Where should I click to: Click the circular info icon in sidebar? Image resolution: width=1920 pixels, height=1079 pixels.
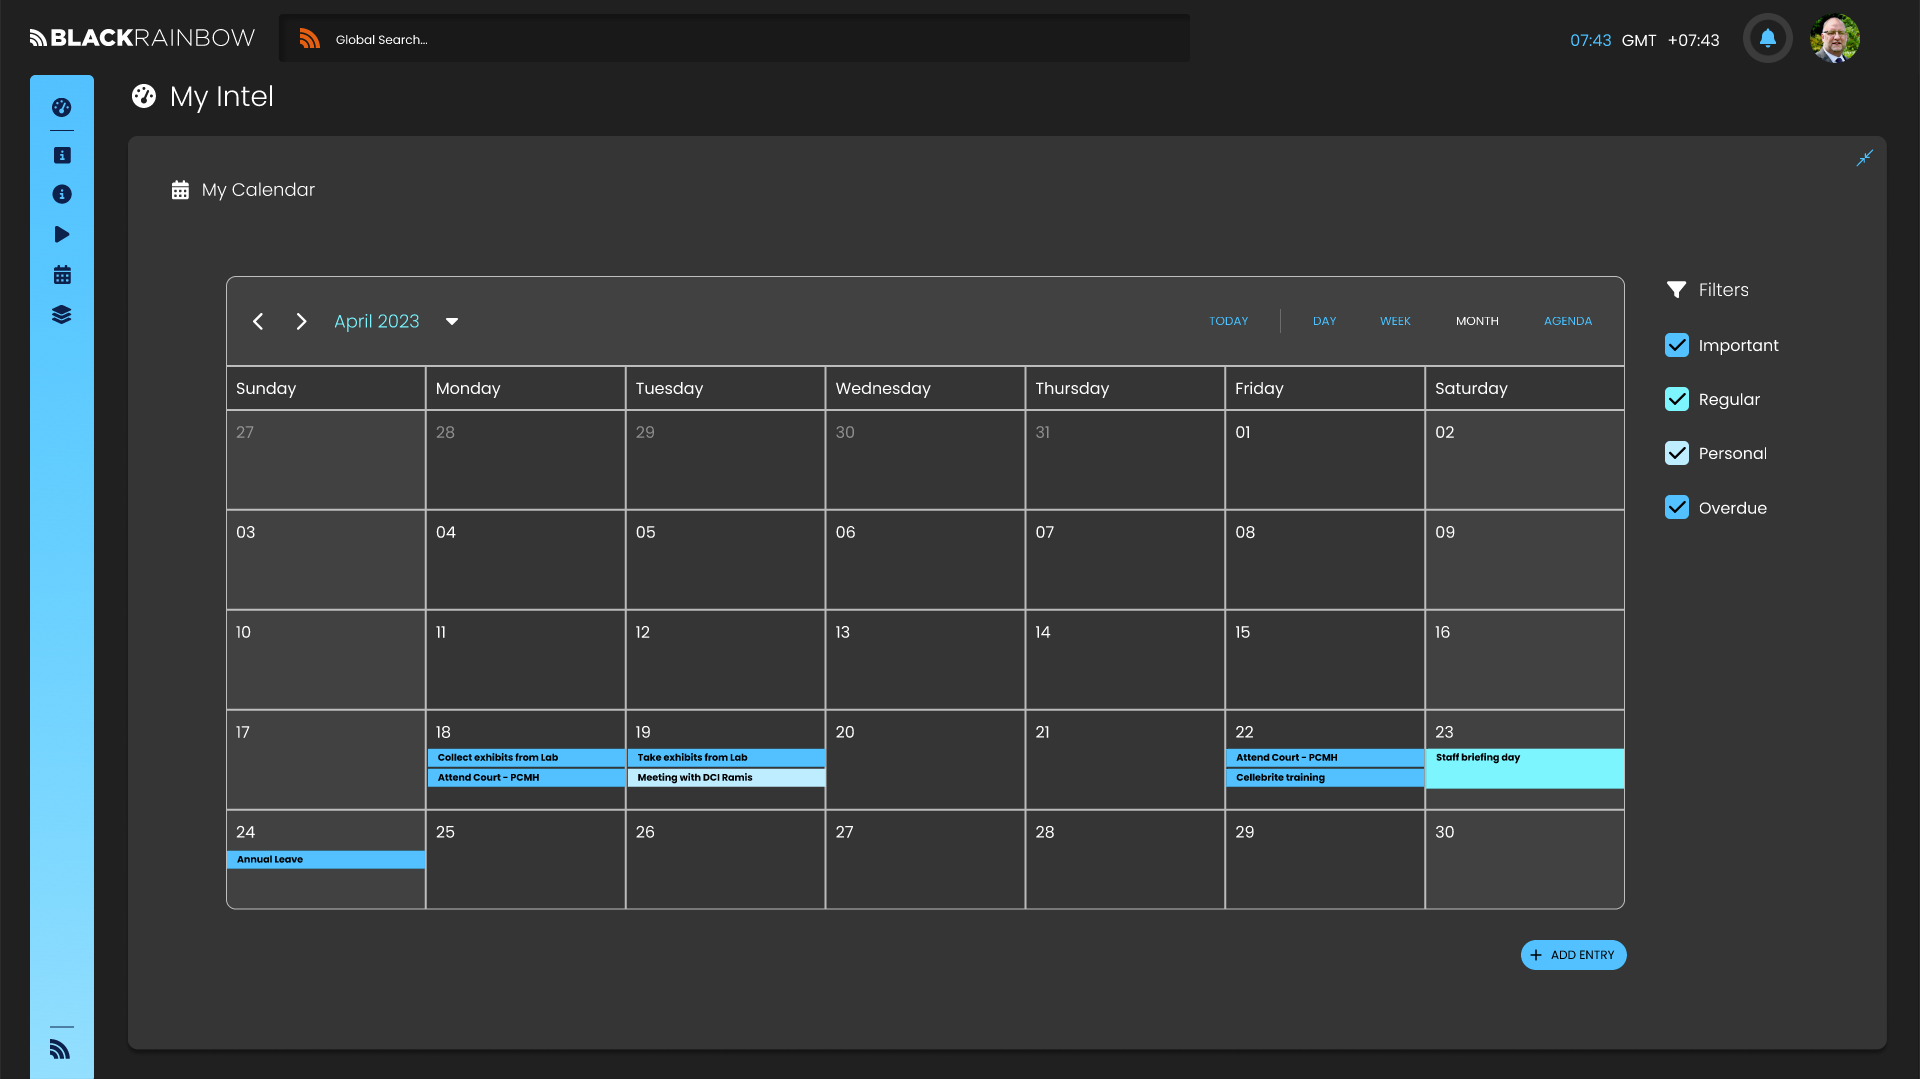62,194
